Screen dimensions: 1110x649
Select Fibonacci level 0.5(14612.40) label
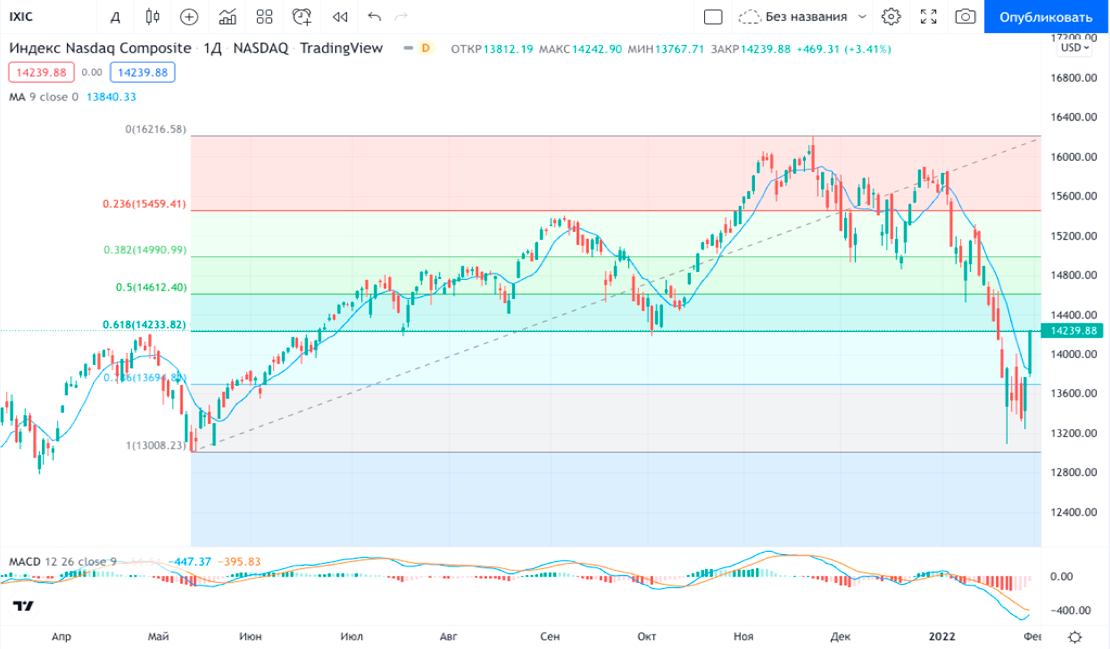click(151, 287)
